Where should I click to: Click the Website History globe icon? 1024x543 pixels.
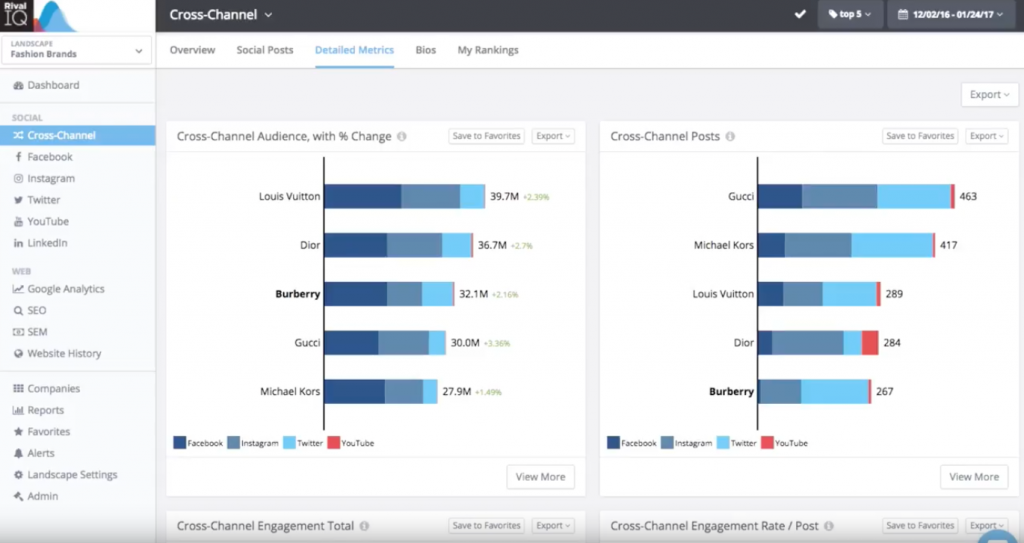(x=18, y=354)
